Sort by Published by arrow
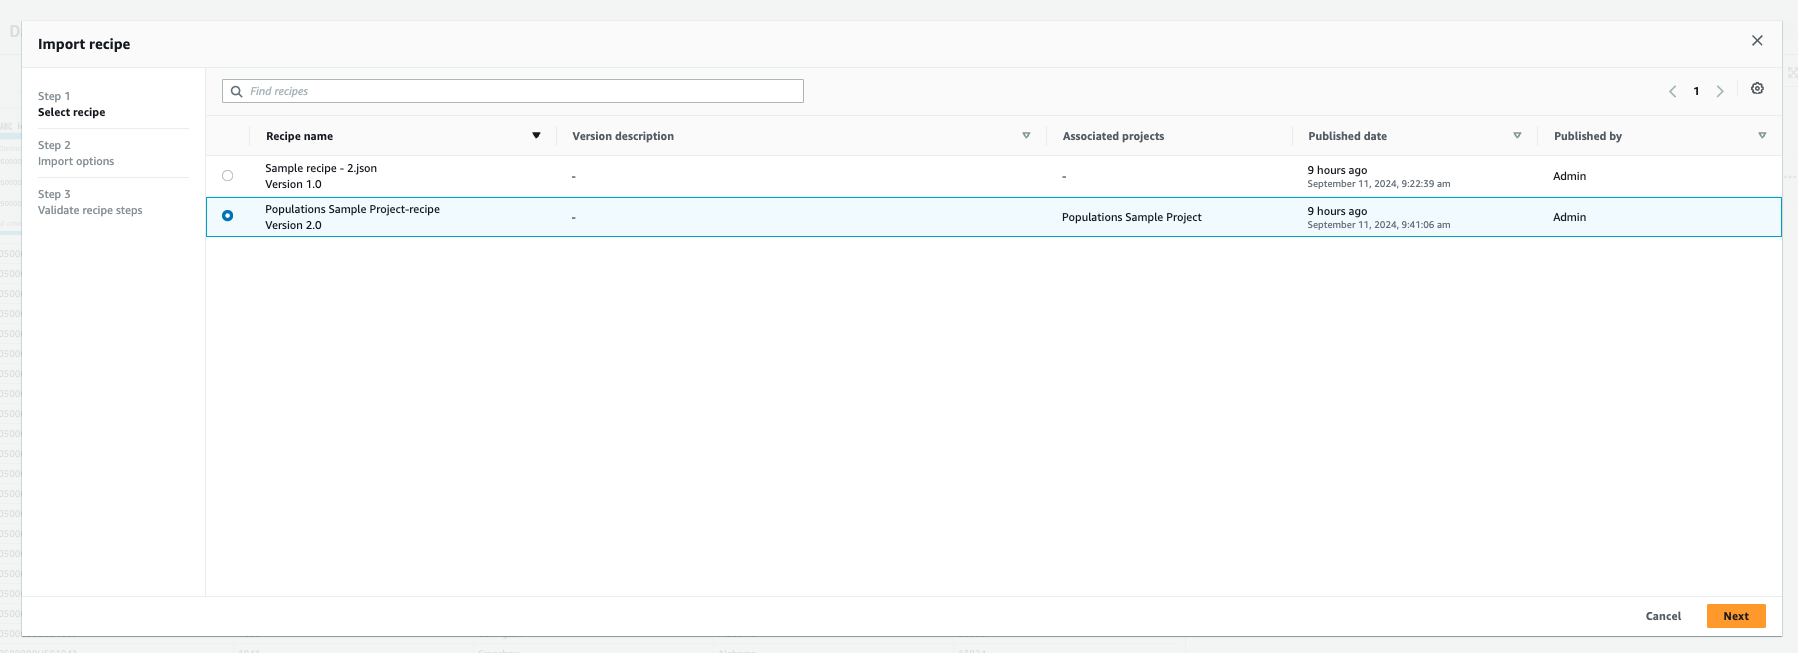 coord(1762,136)
